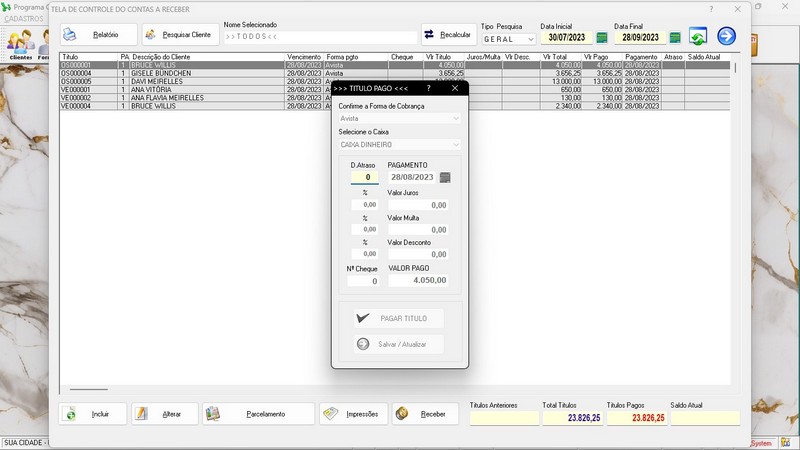Select row GISELE BÜNDCHEN
The width and height of the screenshot is (800, 450).
(x=395, y=73)
